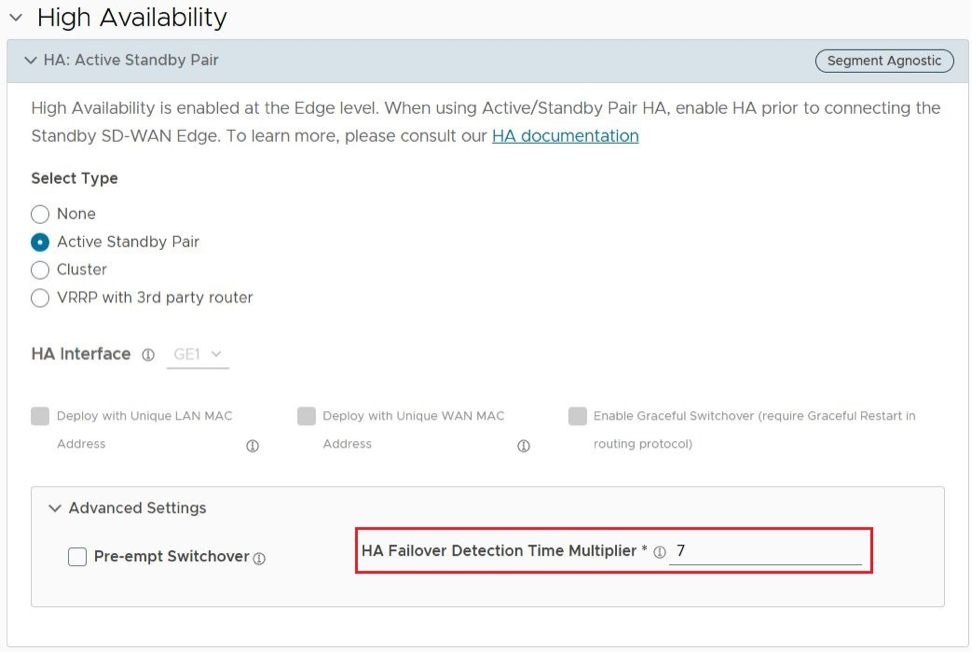This screenshot has height=652, width=972.
Task: Choose the Cluster radio option
Action: pyautogui.click(x=40, y=270)
